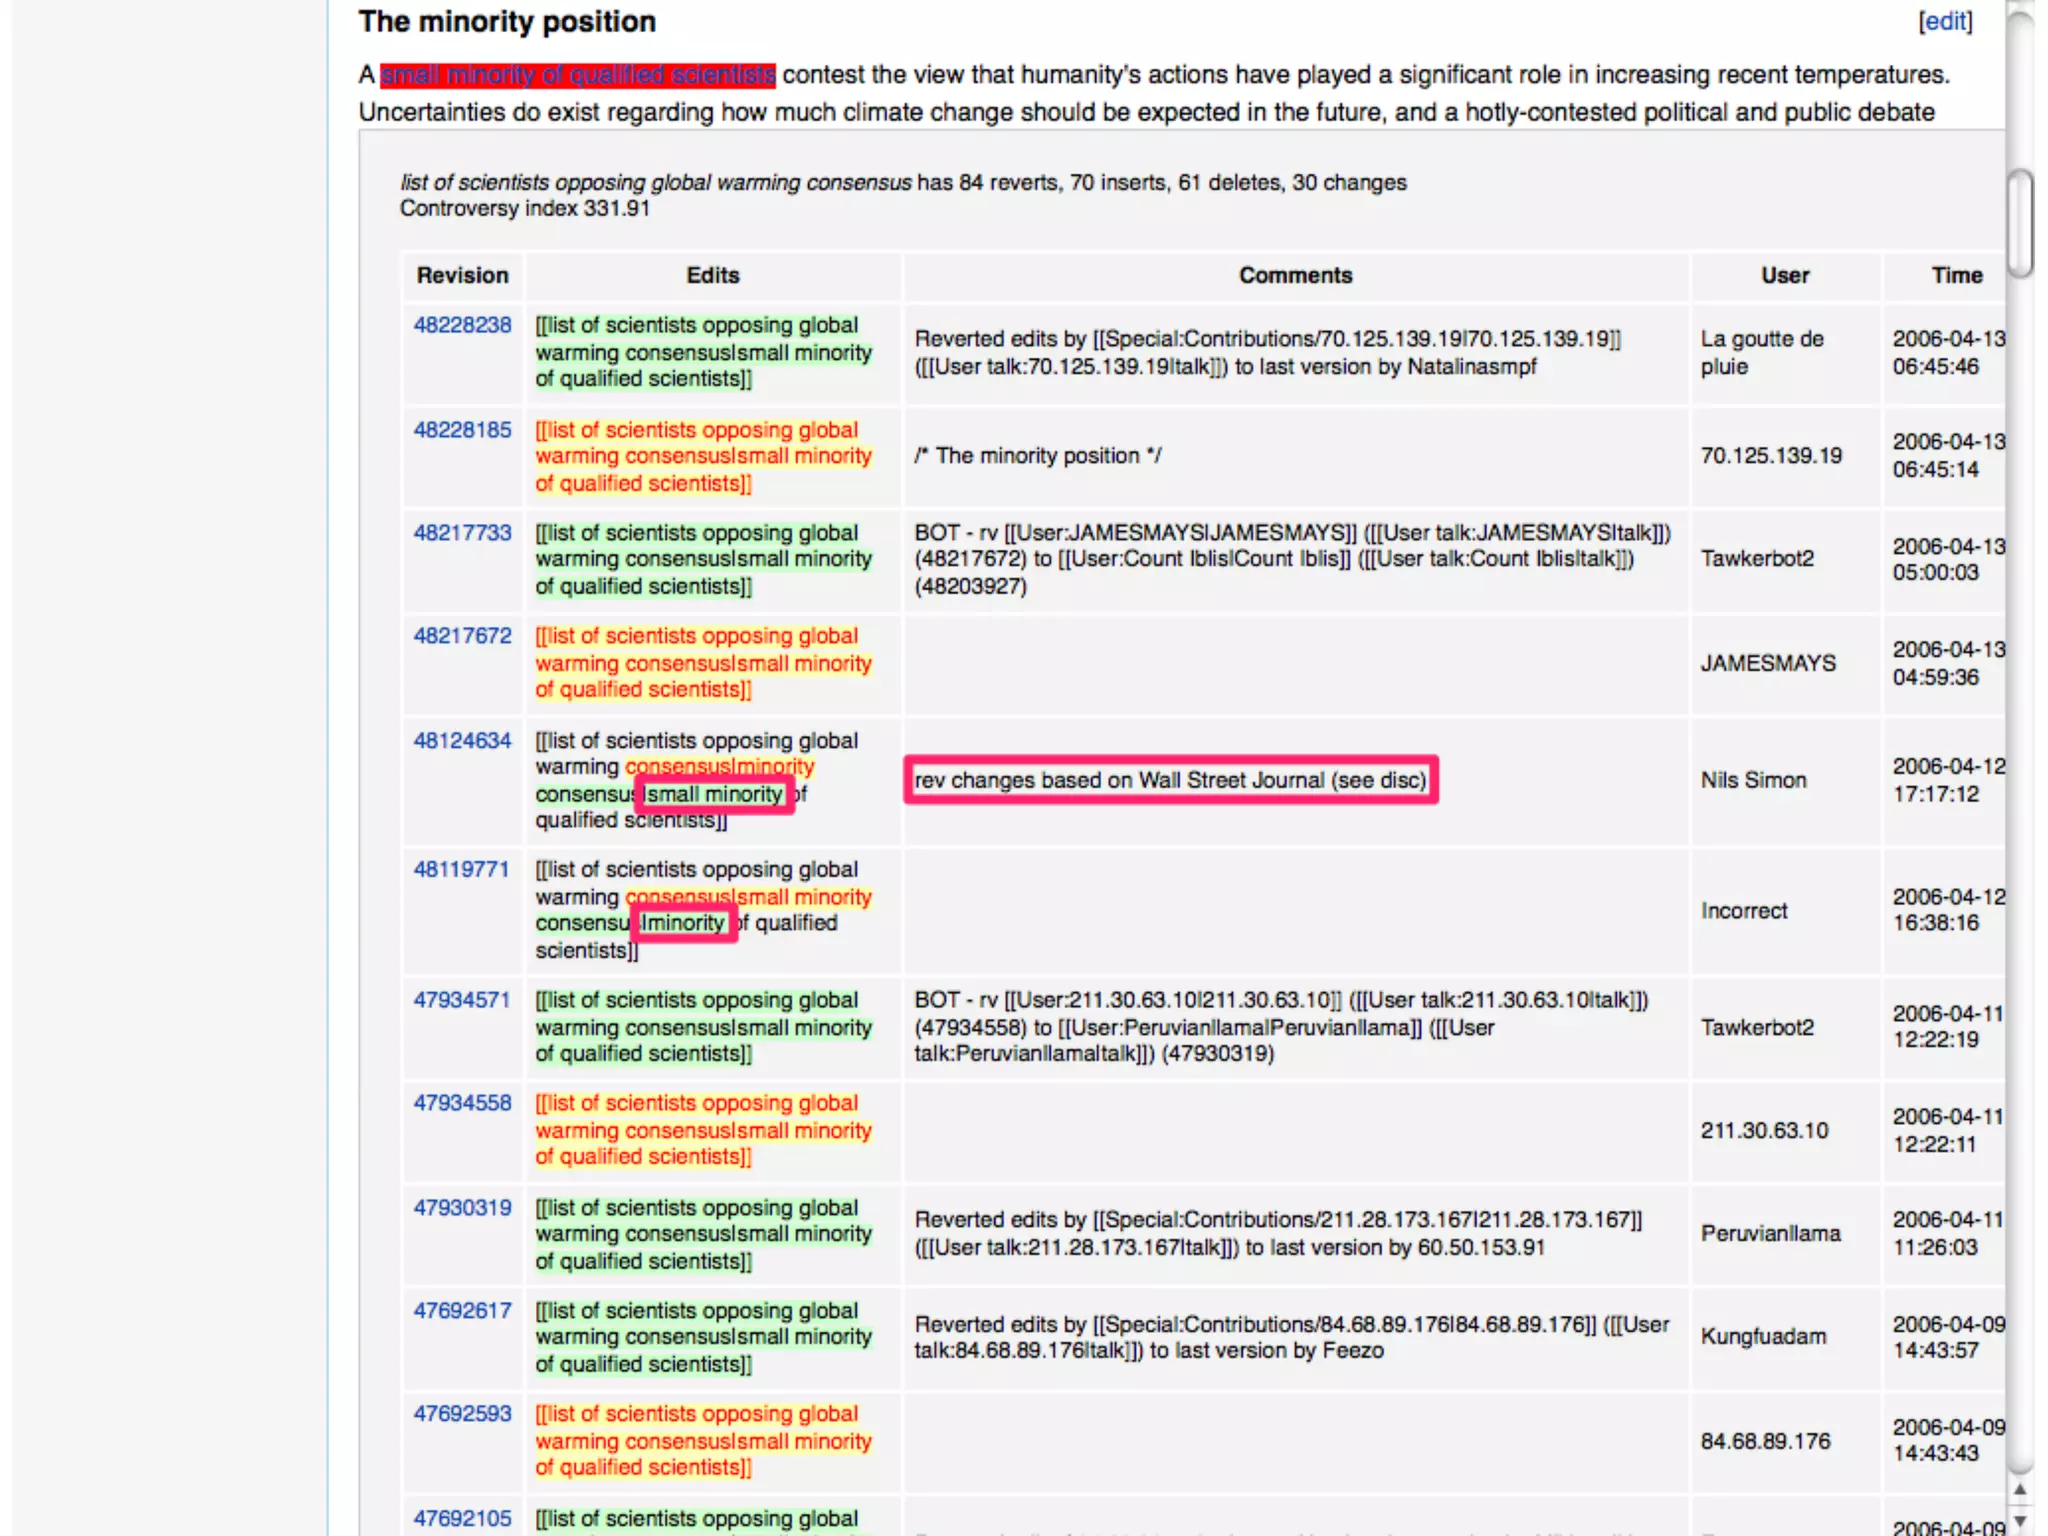Click boxed 'small minority' edit text
Image resolution: width=2048 pixels, height=1536 pixels.
click(x=714, y=794)
